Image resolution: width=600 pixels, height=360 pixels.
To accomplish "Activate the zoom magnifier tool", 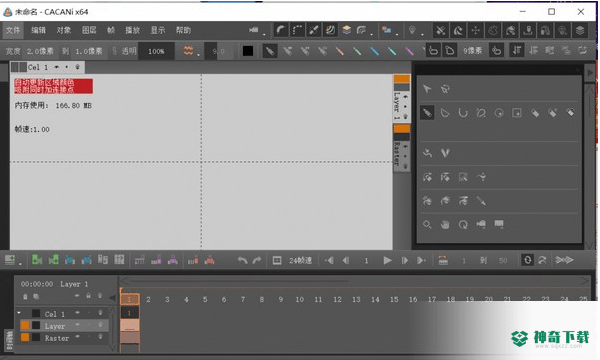I will pyautogui.click(x=427, y=225).
